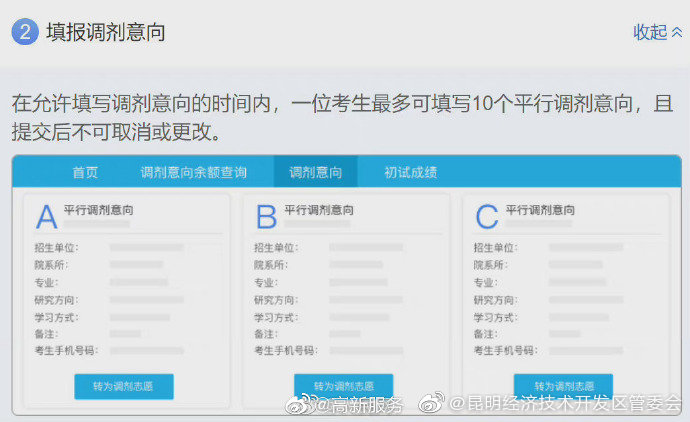Click 转为调剂志愿 button in card B
This screenshot has width=690, height=422.
(x=343, y=386)
